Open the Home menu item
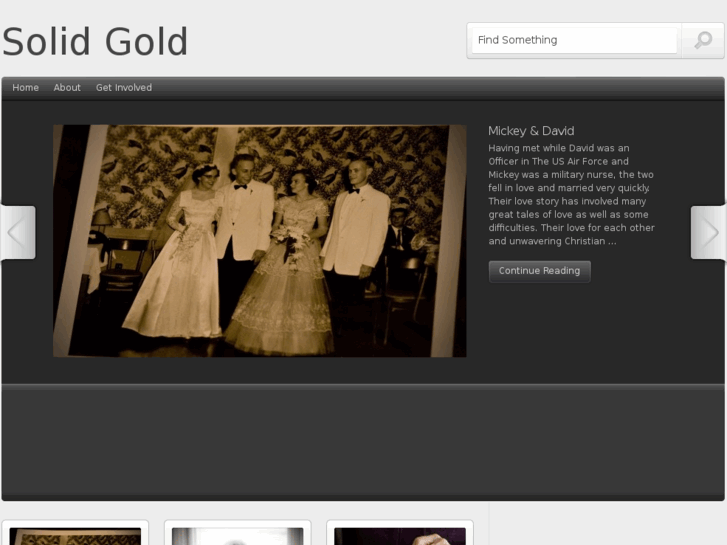The width and height of the screenshot is (727, 545). [26, 88]
